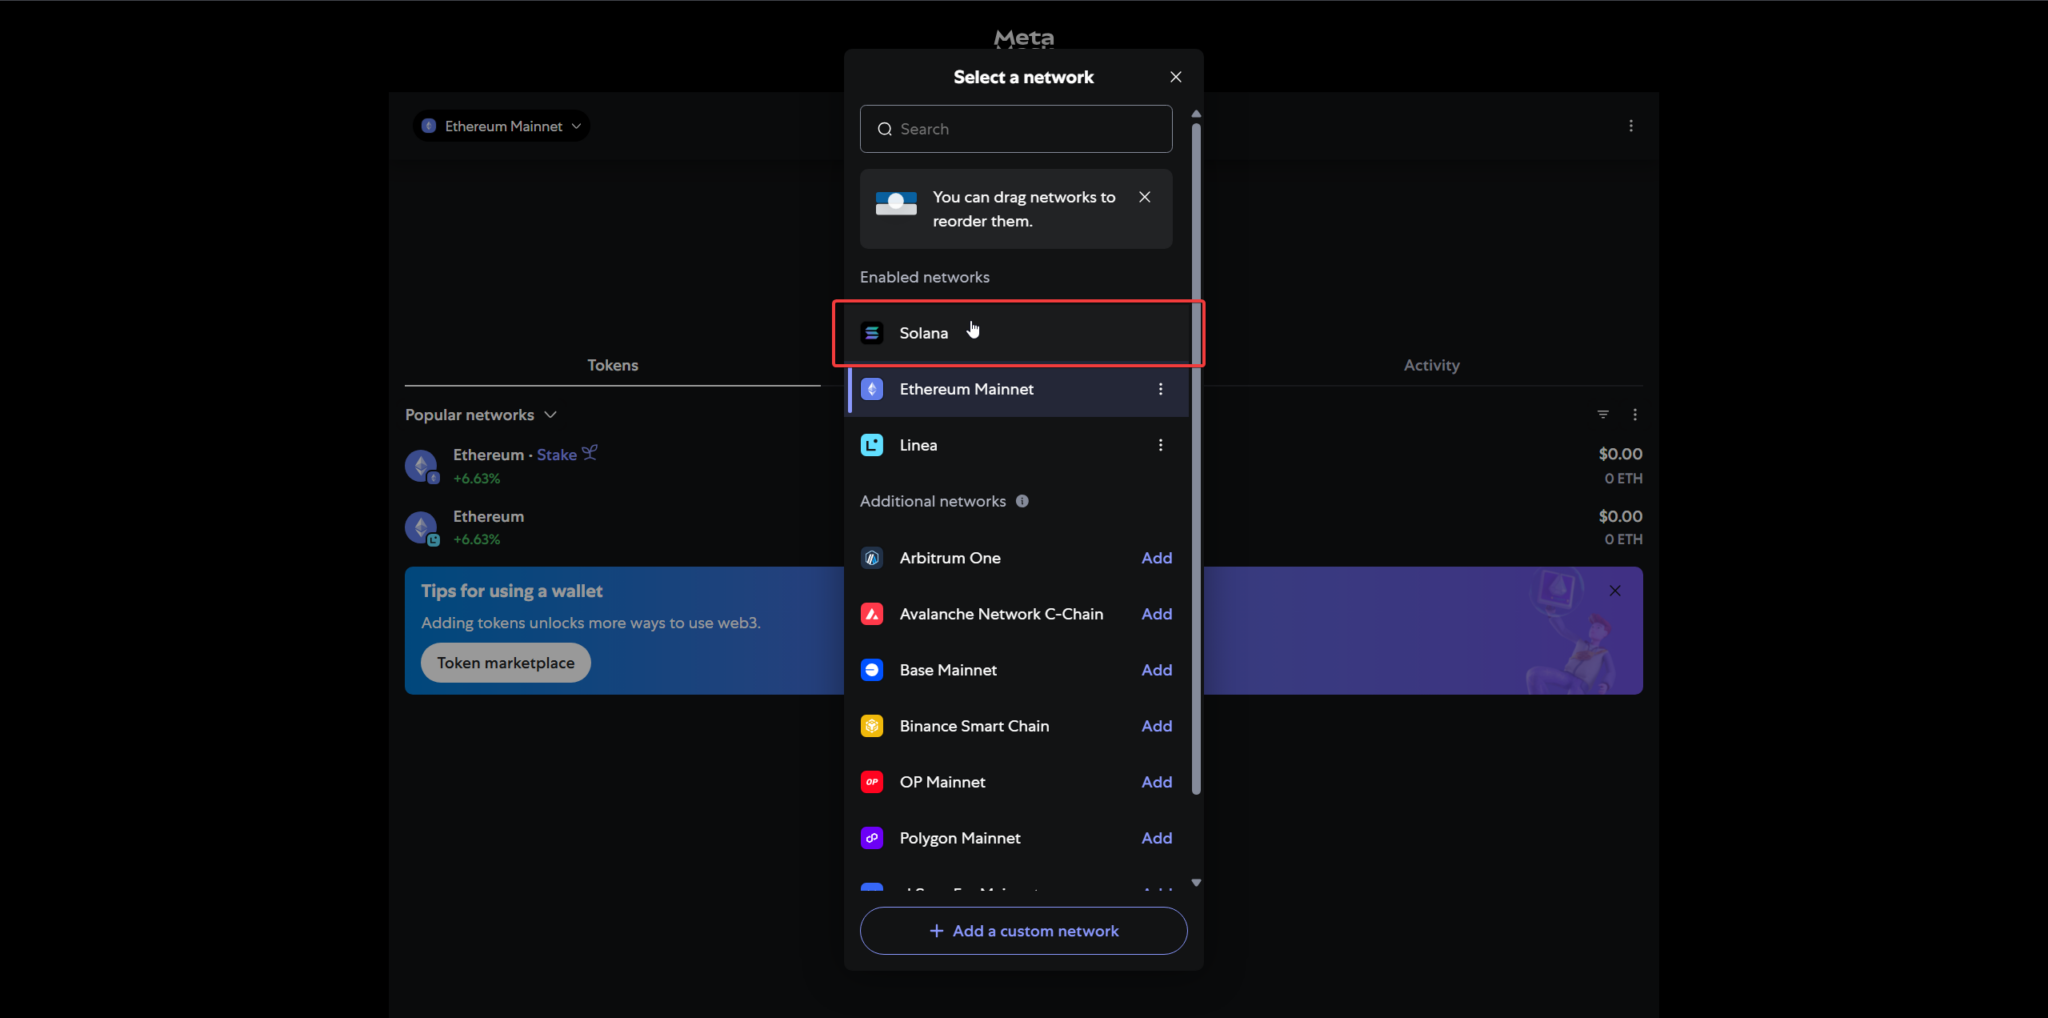The height and width of the screenshot is (1018, 2048).
Task: Click the network Search field
Action: coord(1016,129)
